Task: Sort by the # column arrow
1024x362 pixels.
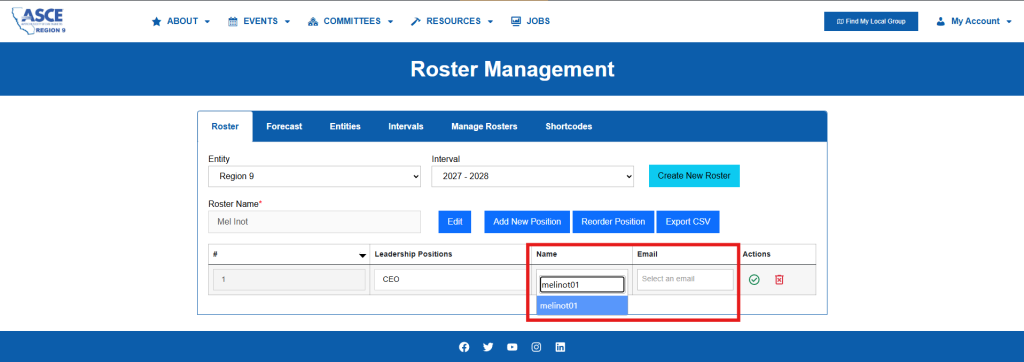Action: 362,255
